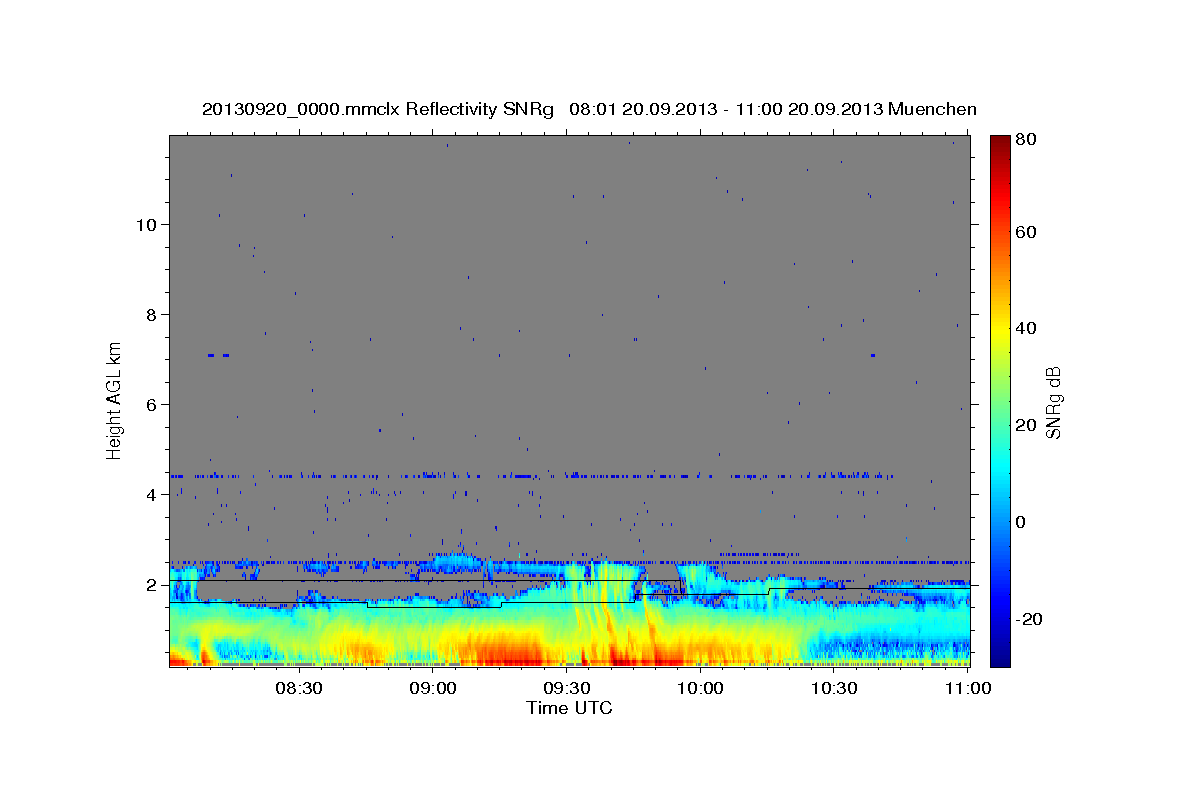Image resolution: width=1200 pixels, height=800 pixels.
Task: Click the plot title '20130920_0000.mmclx Reflectivity SNRg'
Action: pos(378,109)
